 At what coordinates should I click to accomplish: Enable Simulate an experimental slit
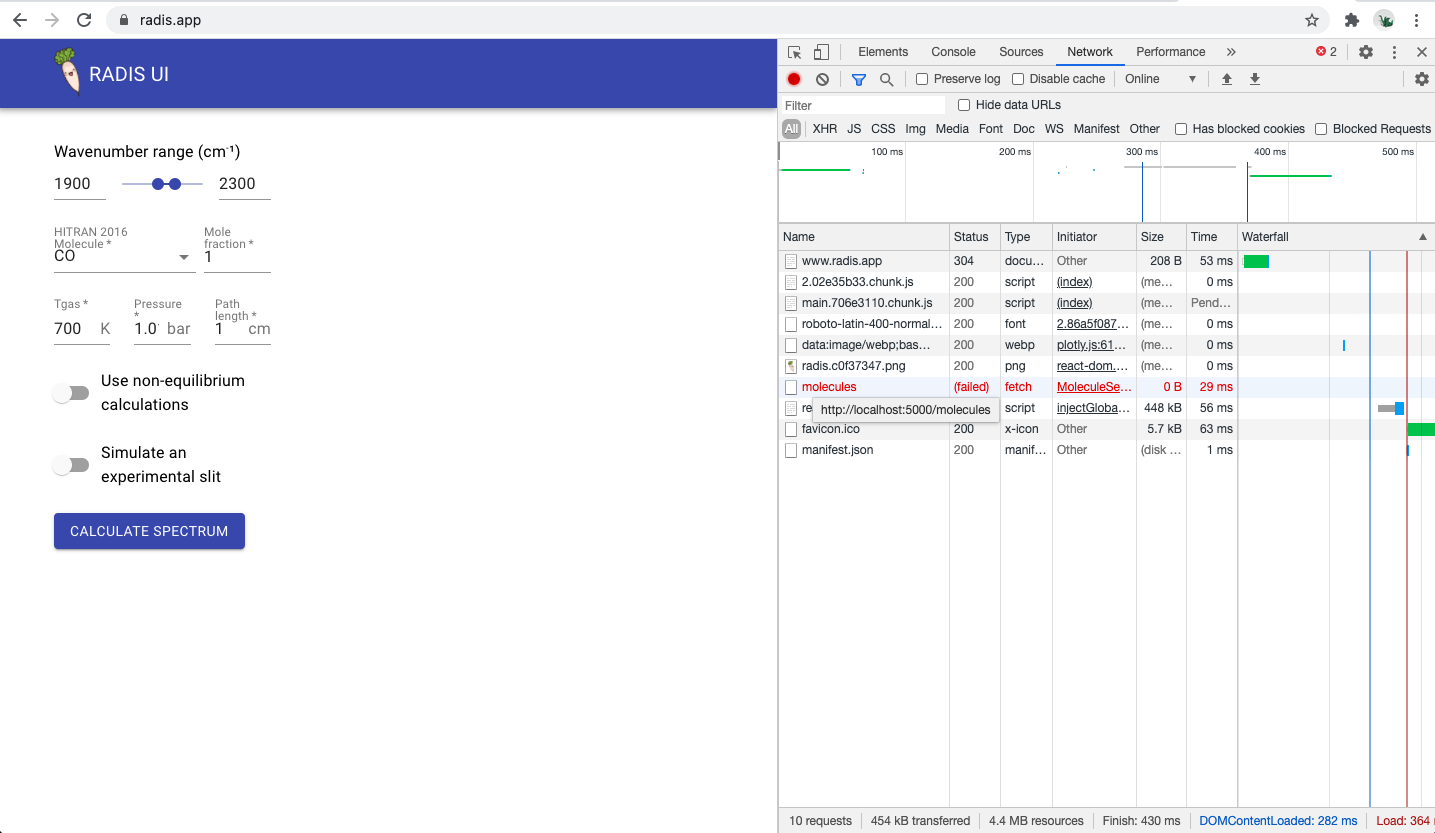[70, 464]
